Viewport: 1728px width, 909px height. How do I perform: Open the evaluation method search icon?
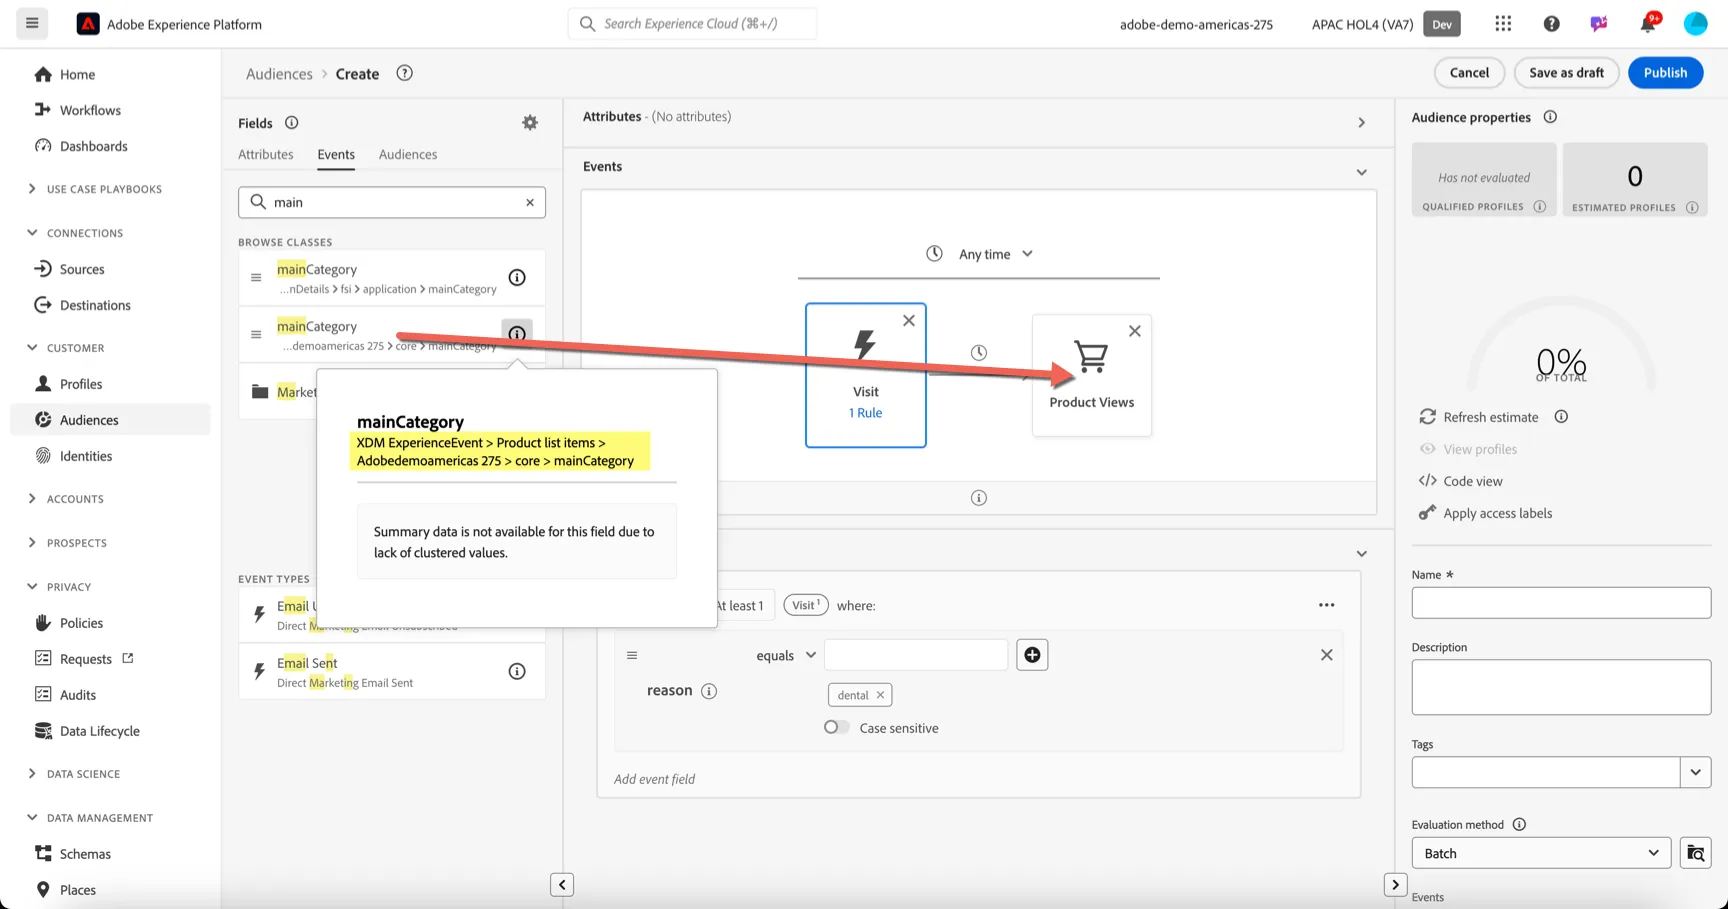[x=1696, y=853]
